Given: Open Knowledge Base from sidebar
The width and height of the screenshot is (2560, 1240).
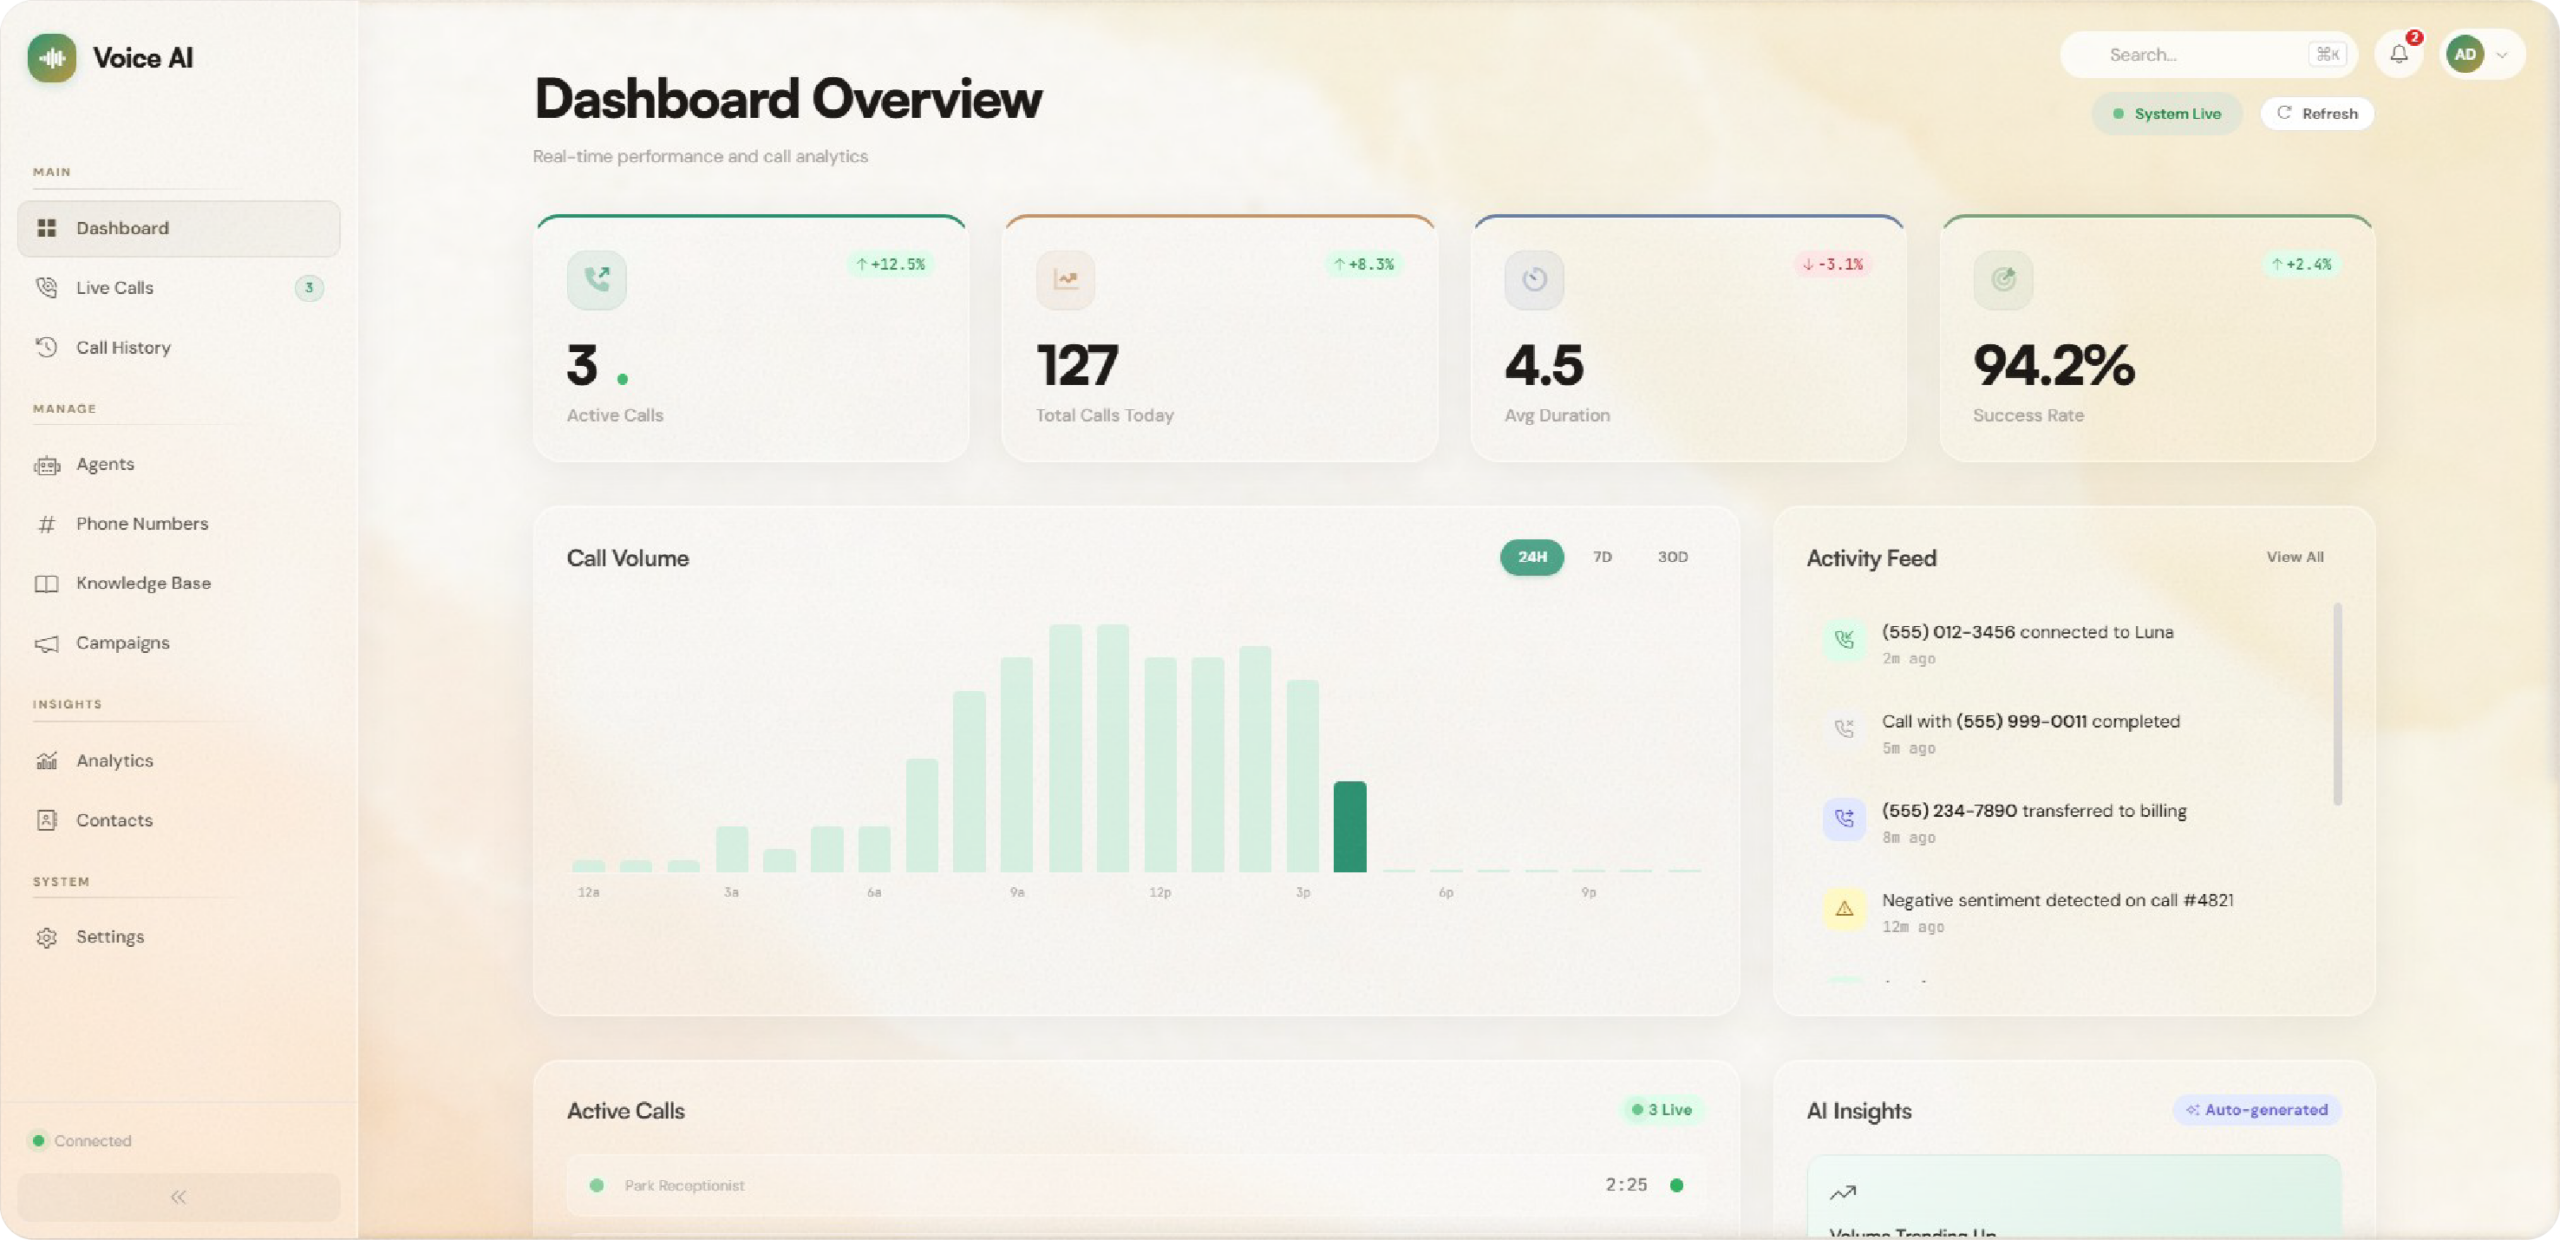Looking at the screenshot, I should pos(143,583).
